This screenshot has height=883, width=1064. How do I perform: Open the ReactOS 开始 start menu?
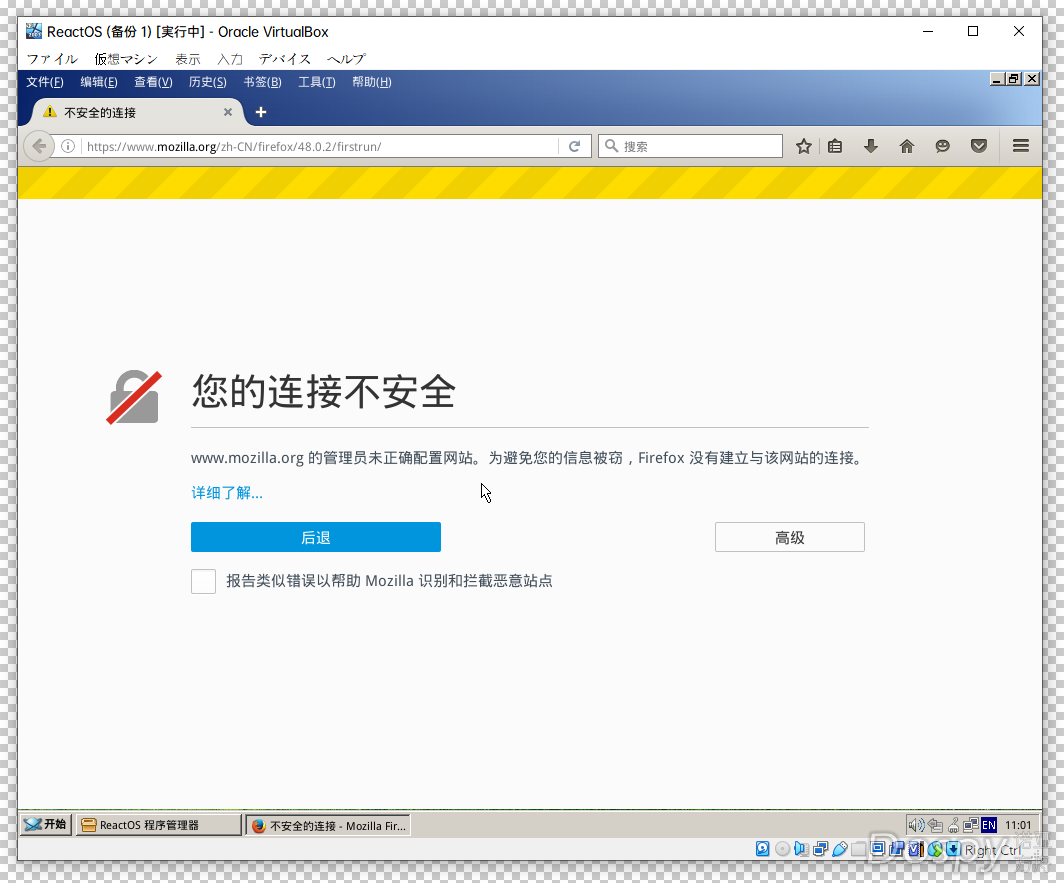pos(46,824)
